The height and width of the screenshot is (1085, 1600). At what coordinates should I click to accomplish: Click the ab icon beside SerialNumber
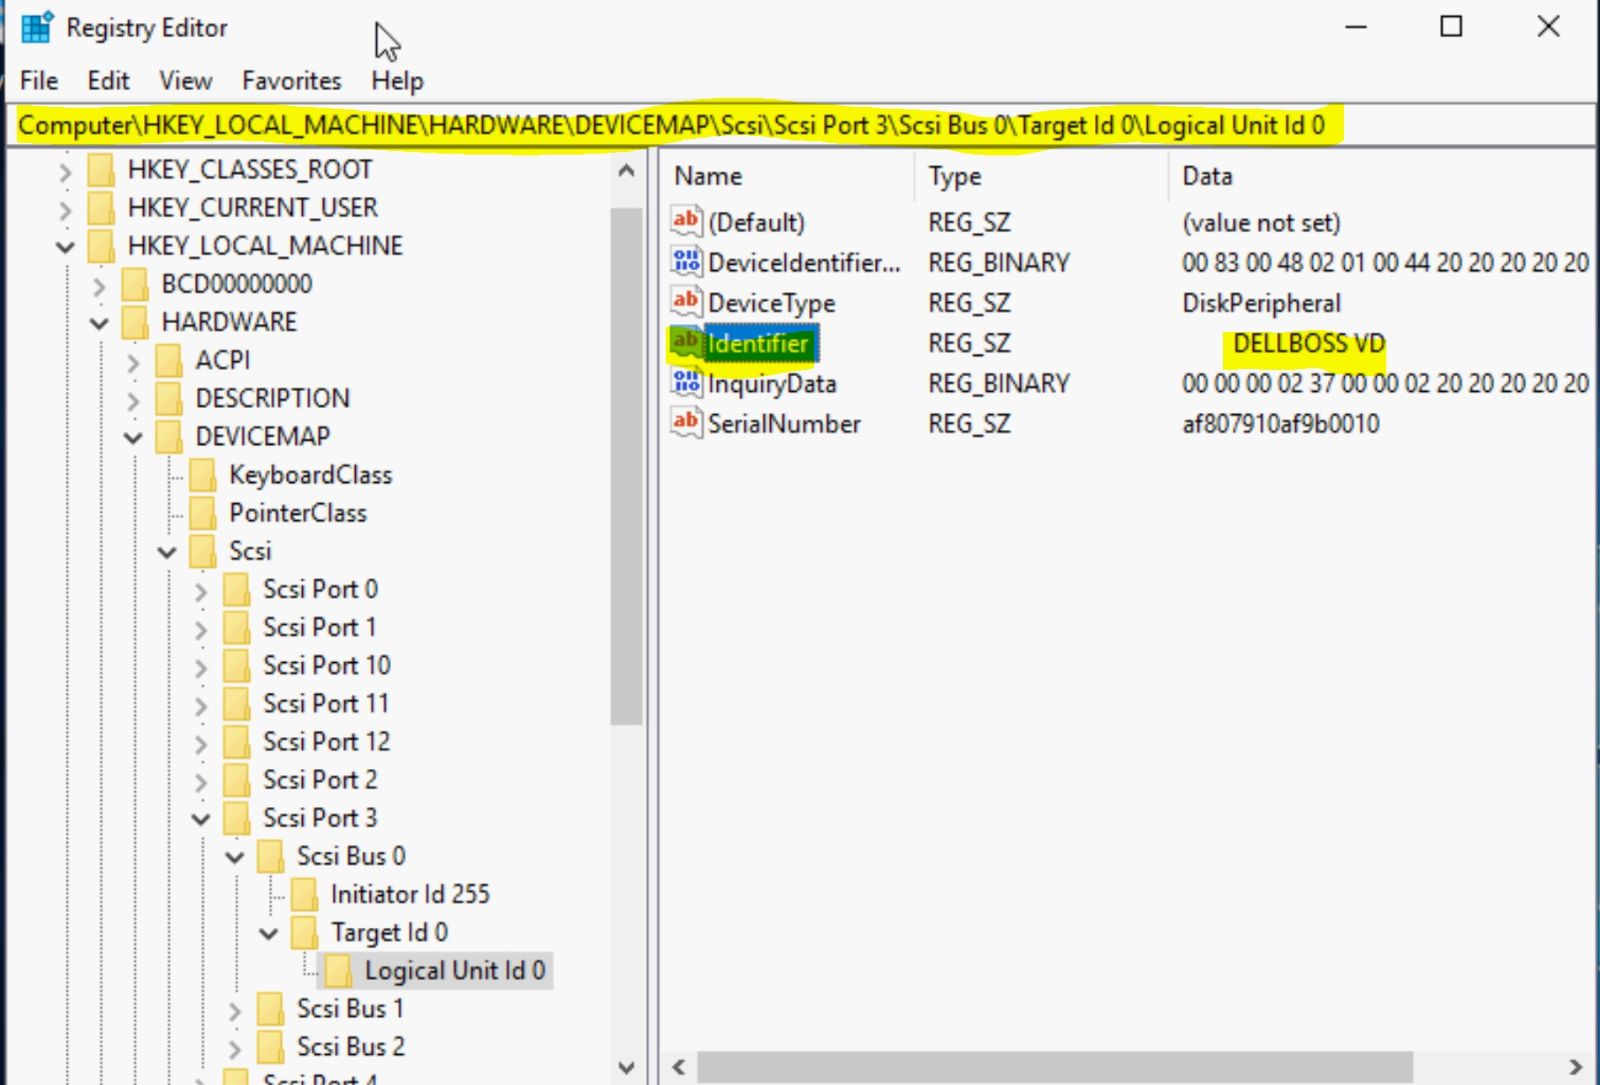pos(685,422)
